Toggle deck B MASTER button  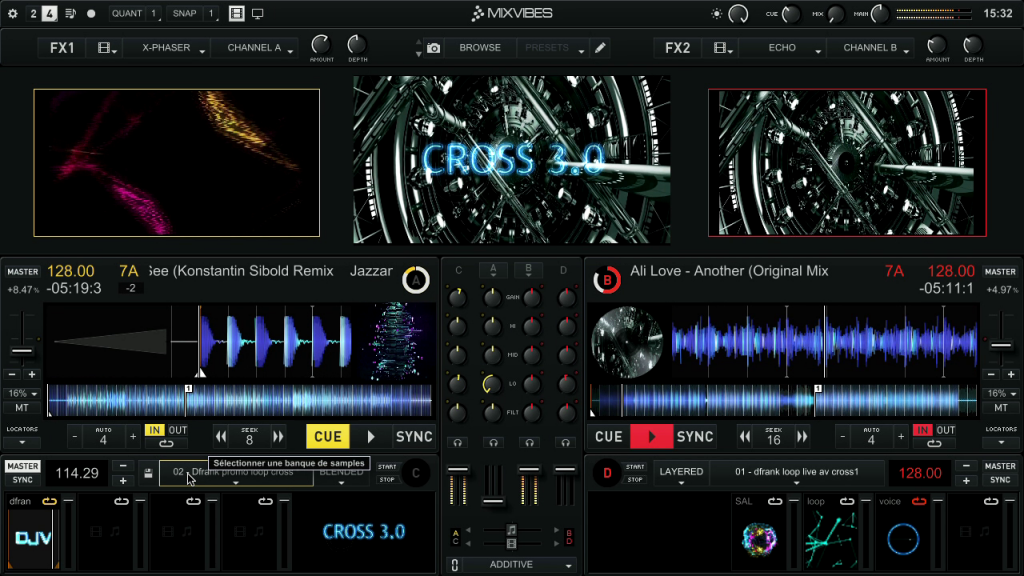pyautogui.click(x=1000, y=272)
